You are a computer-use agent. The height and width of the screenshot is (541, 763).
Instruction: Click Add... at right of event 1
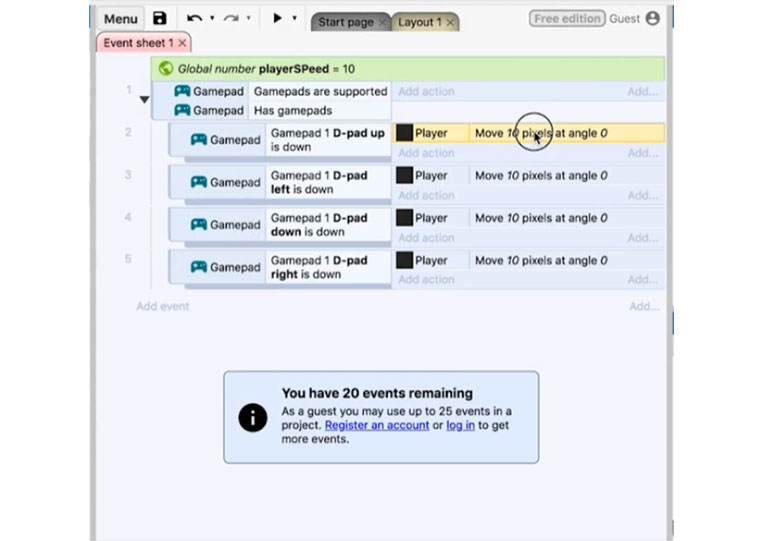tap(642, 91)
